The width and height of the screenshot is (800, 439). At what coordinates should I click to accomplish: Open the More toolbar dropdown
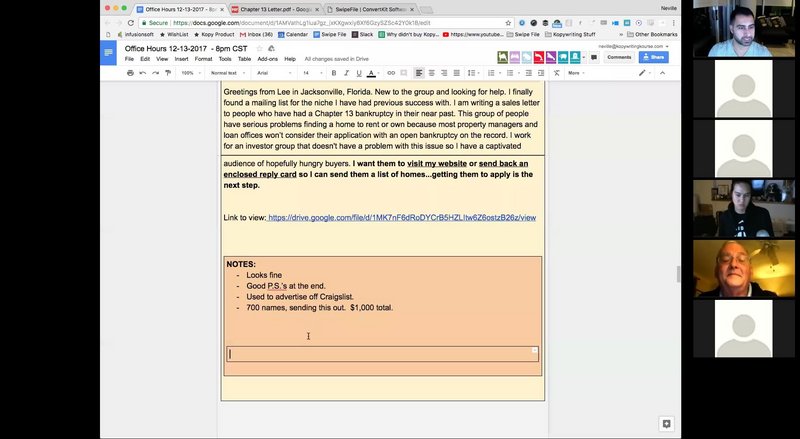coord(576,73)
